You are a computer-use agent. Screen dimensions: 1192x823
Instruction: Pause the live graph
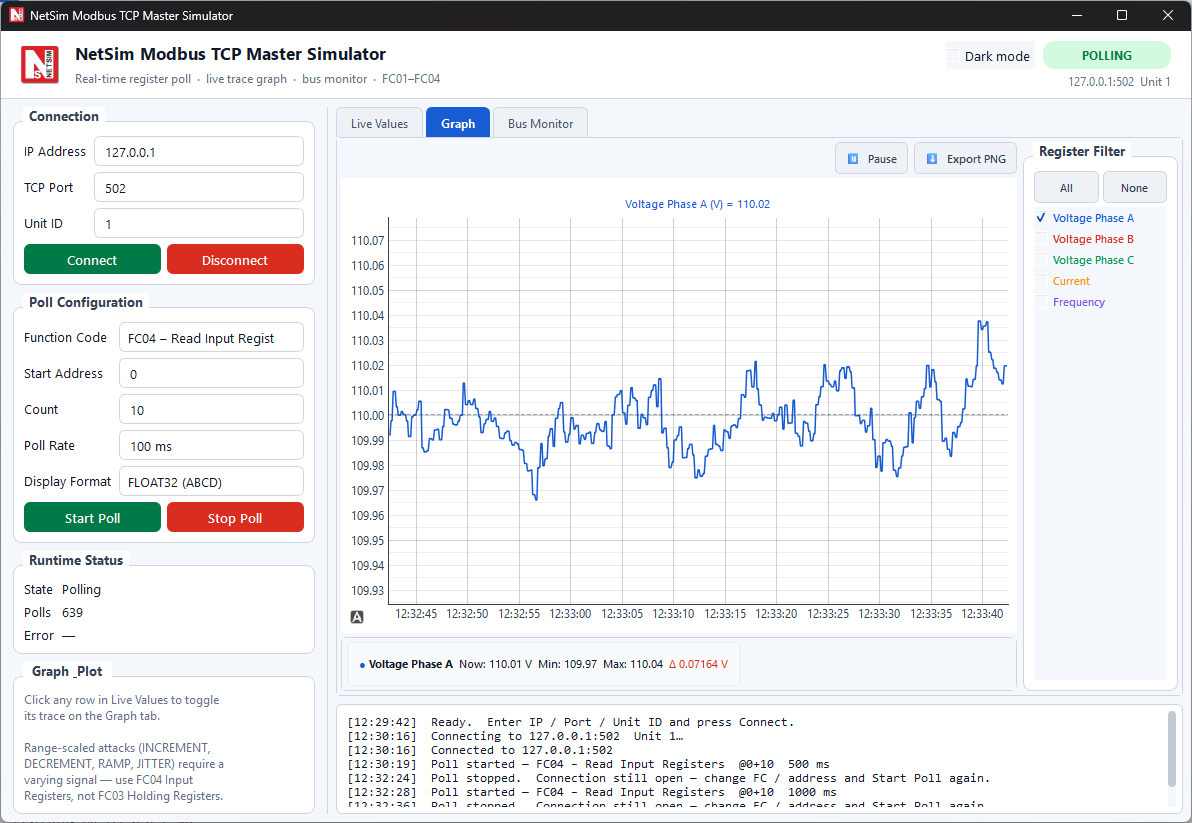[x=871, y=159]
